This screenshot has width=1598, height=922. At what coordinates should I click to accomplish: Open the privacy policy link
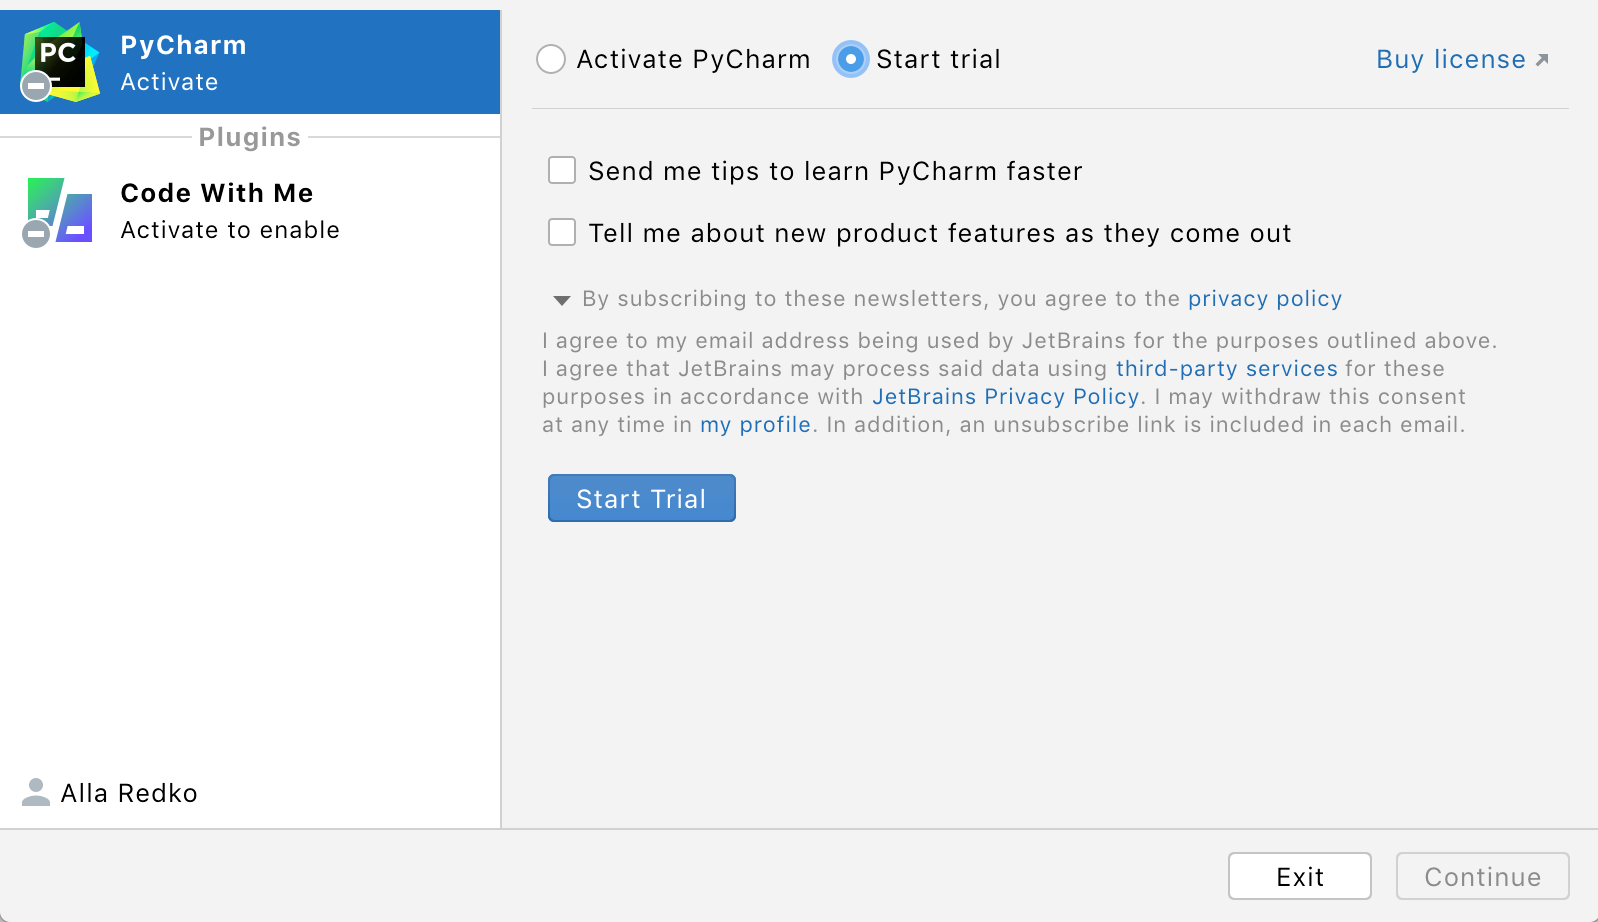coord(1264,299)
